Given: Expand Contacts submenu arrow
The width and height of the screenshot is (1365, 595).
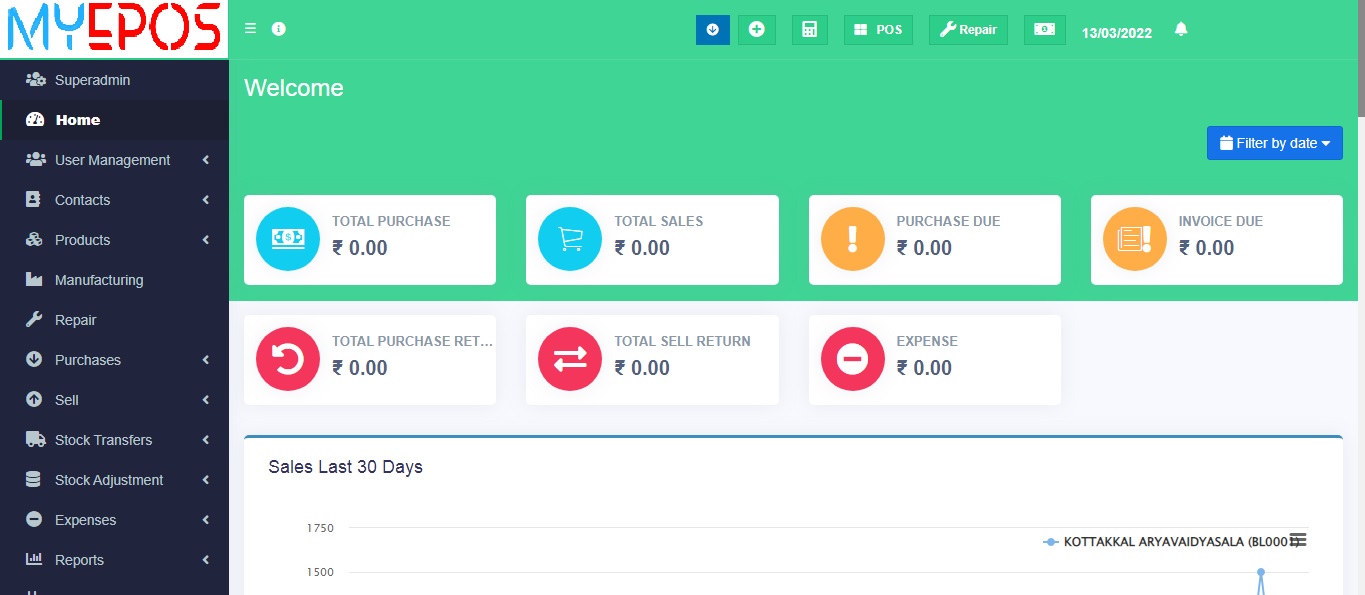Looking at the screenshot, I should pos(205,200).
